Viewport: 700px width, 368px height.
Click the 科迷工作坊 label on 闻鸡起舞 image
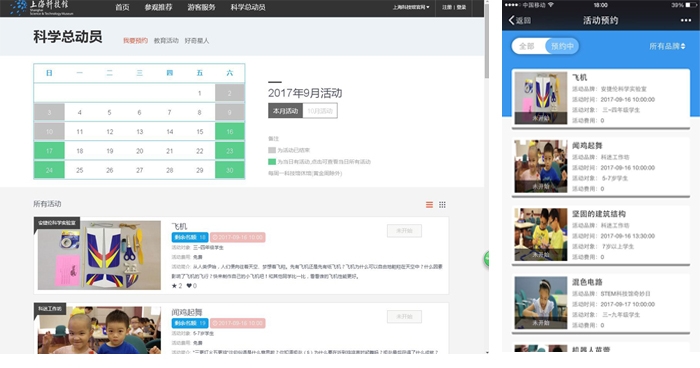tap(50, 309)
